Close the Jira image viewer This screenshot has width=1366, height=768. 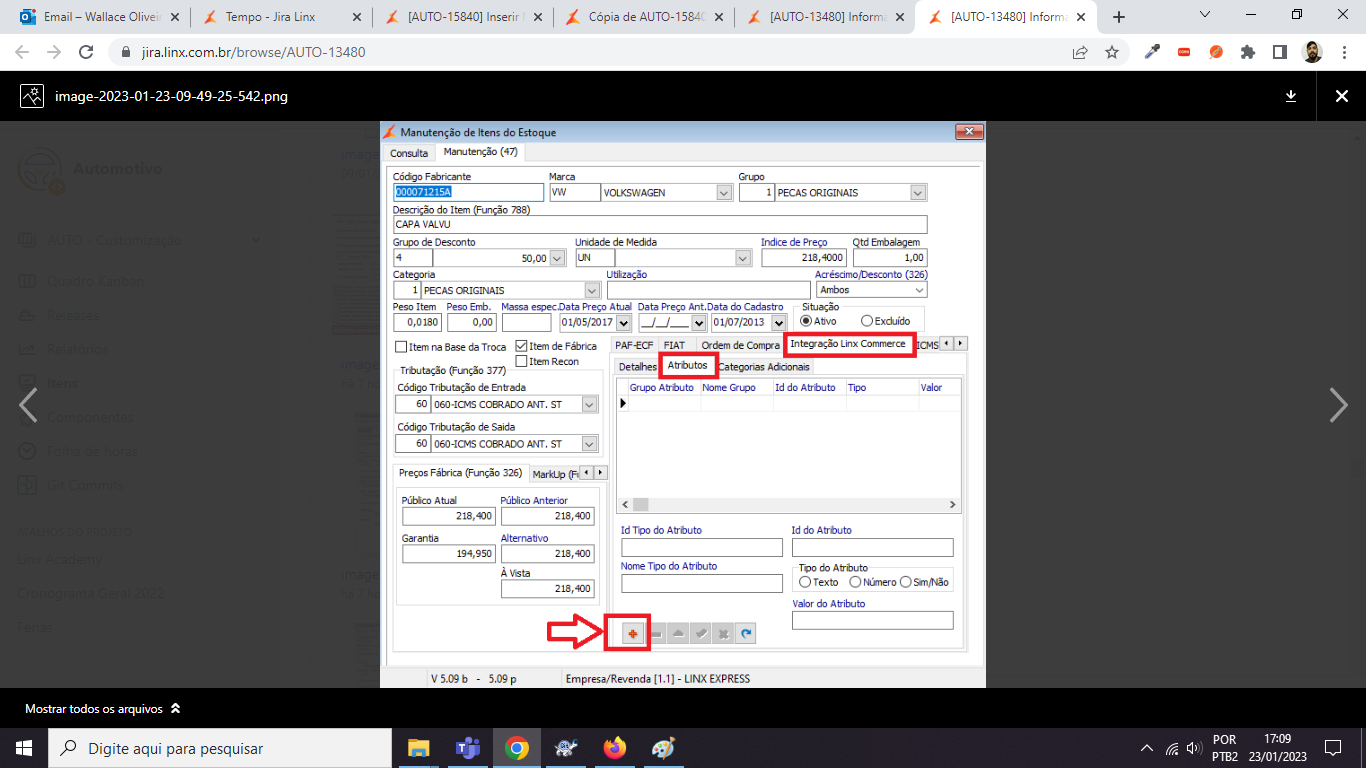[1342, 96]
